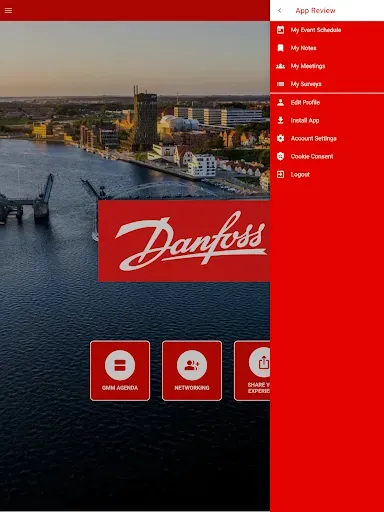Click the App Review title
The height and width of the screenshot is (512, 384).
315,11
